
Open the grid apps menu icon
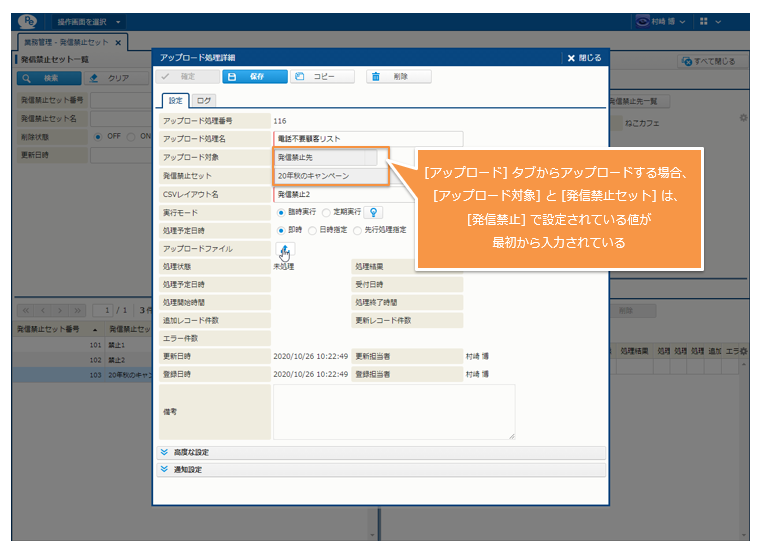[x=703, y=21]
